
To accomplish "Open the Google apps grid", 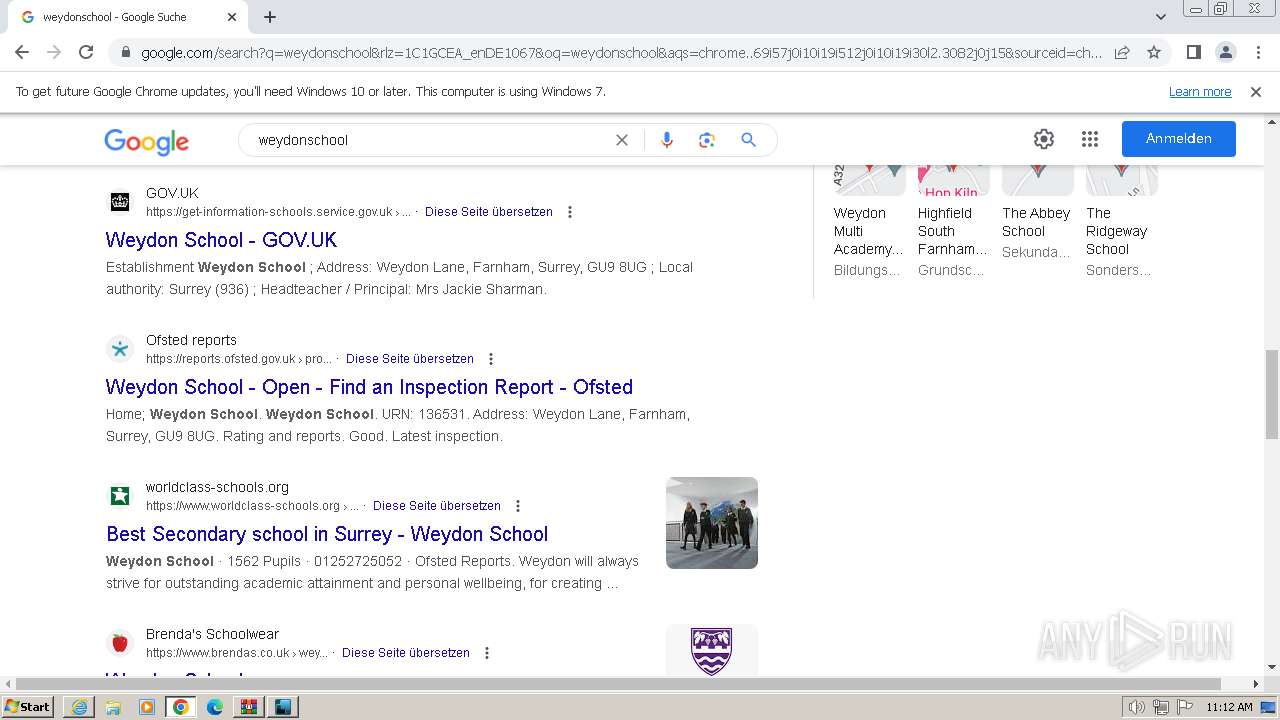I will pyautogui.click(x=1090, y=139).
